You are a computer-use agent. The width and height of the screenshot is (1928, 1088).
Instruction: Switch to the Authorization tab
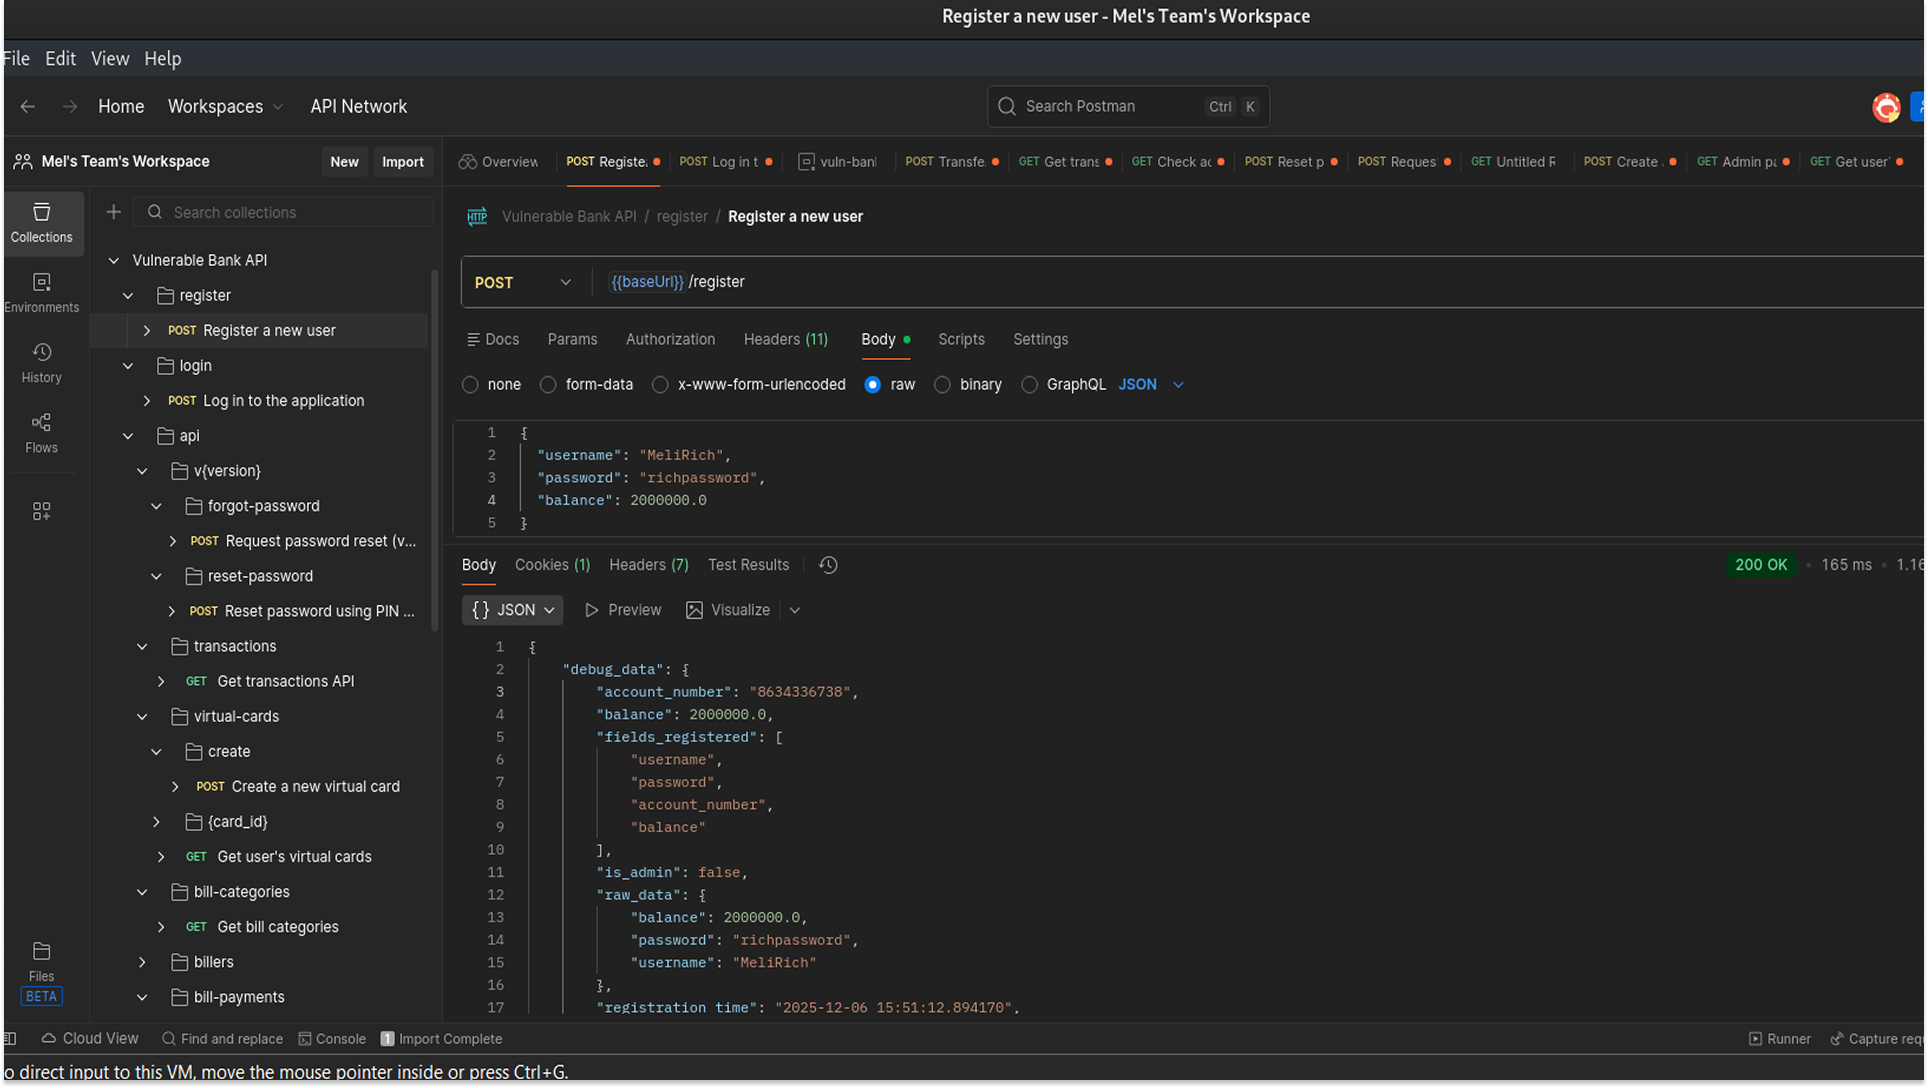pos(670,339)
